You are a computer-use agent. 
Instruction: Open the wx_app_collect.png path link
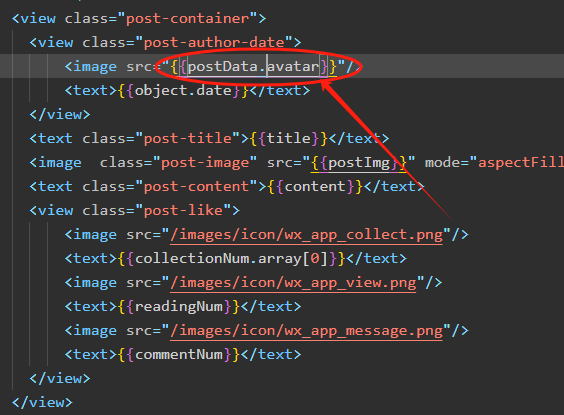306,235
